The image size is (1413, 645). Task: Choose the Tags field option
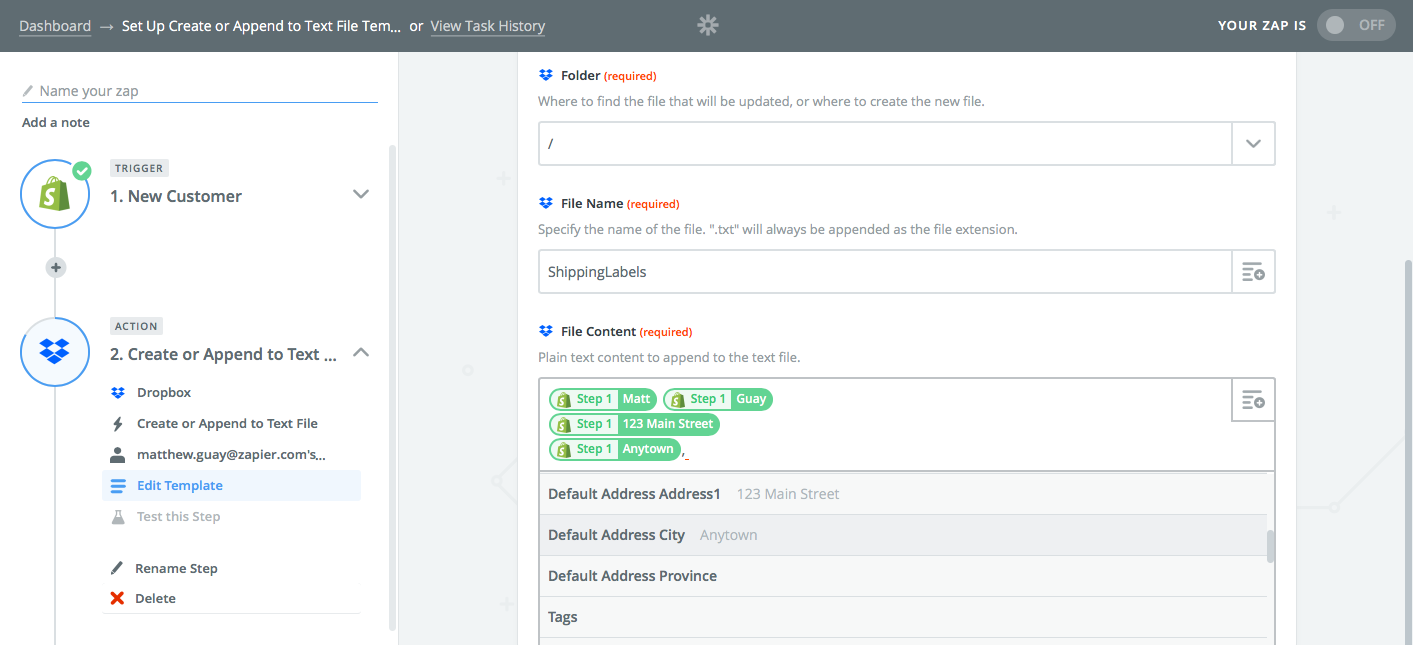(x=903, y=617)
